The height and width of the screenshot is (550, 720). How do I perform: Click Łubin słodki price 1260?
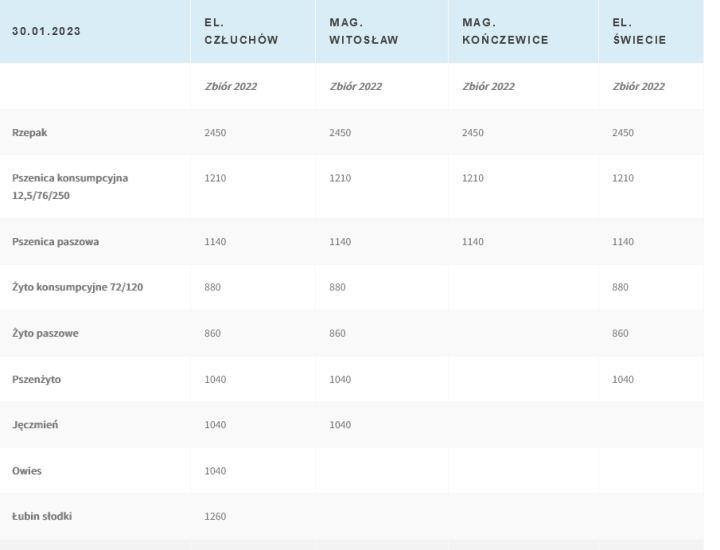(x=217, y=517)
